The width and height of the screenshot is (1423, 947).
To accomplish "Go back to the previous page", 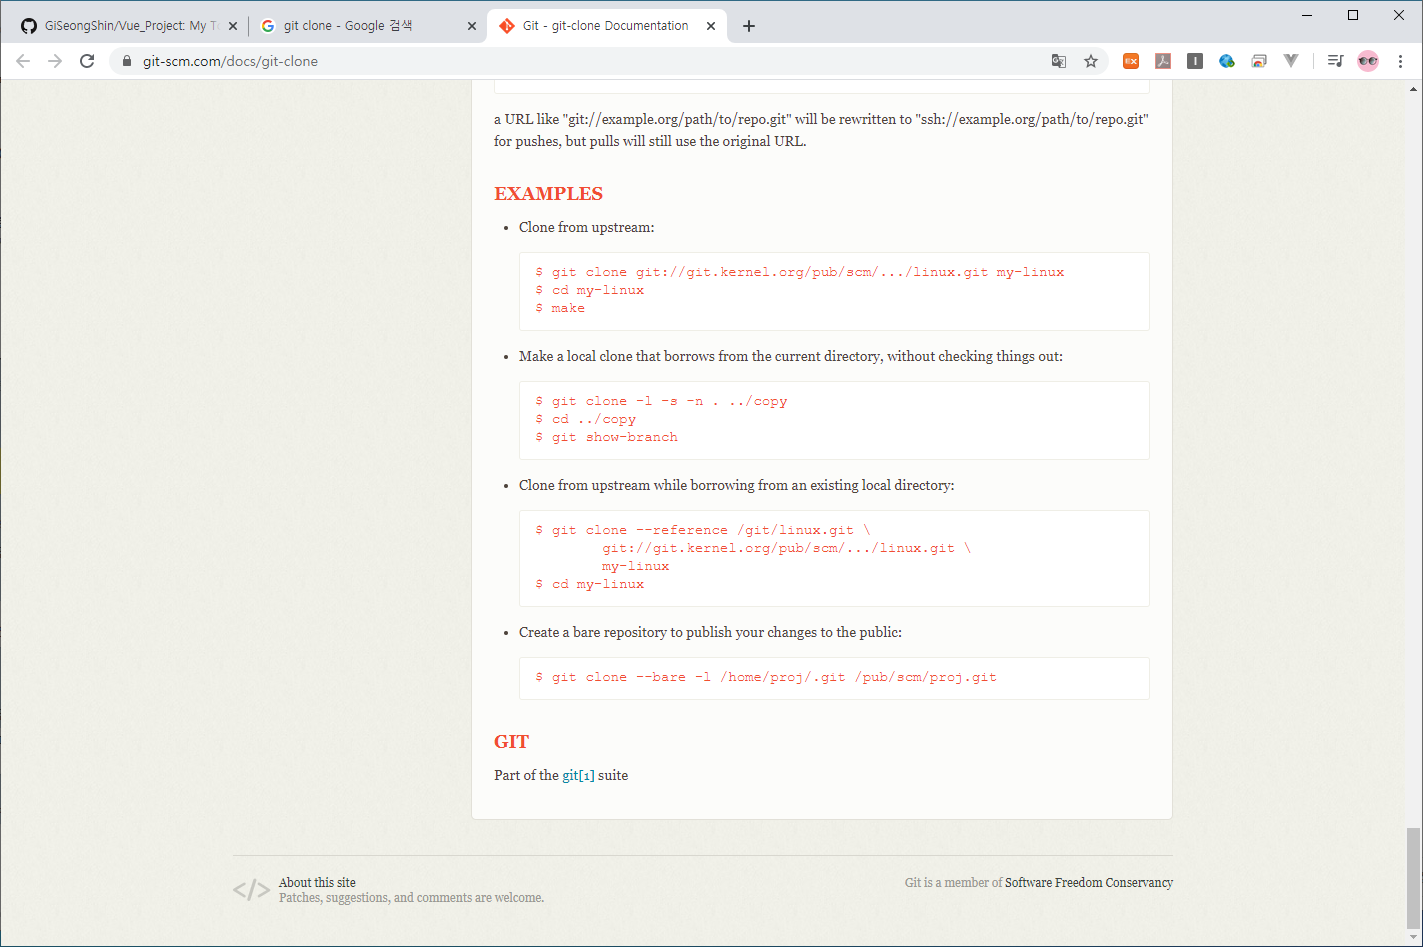I will tap(23, 61).
